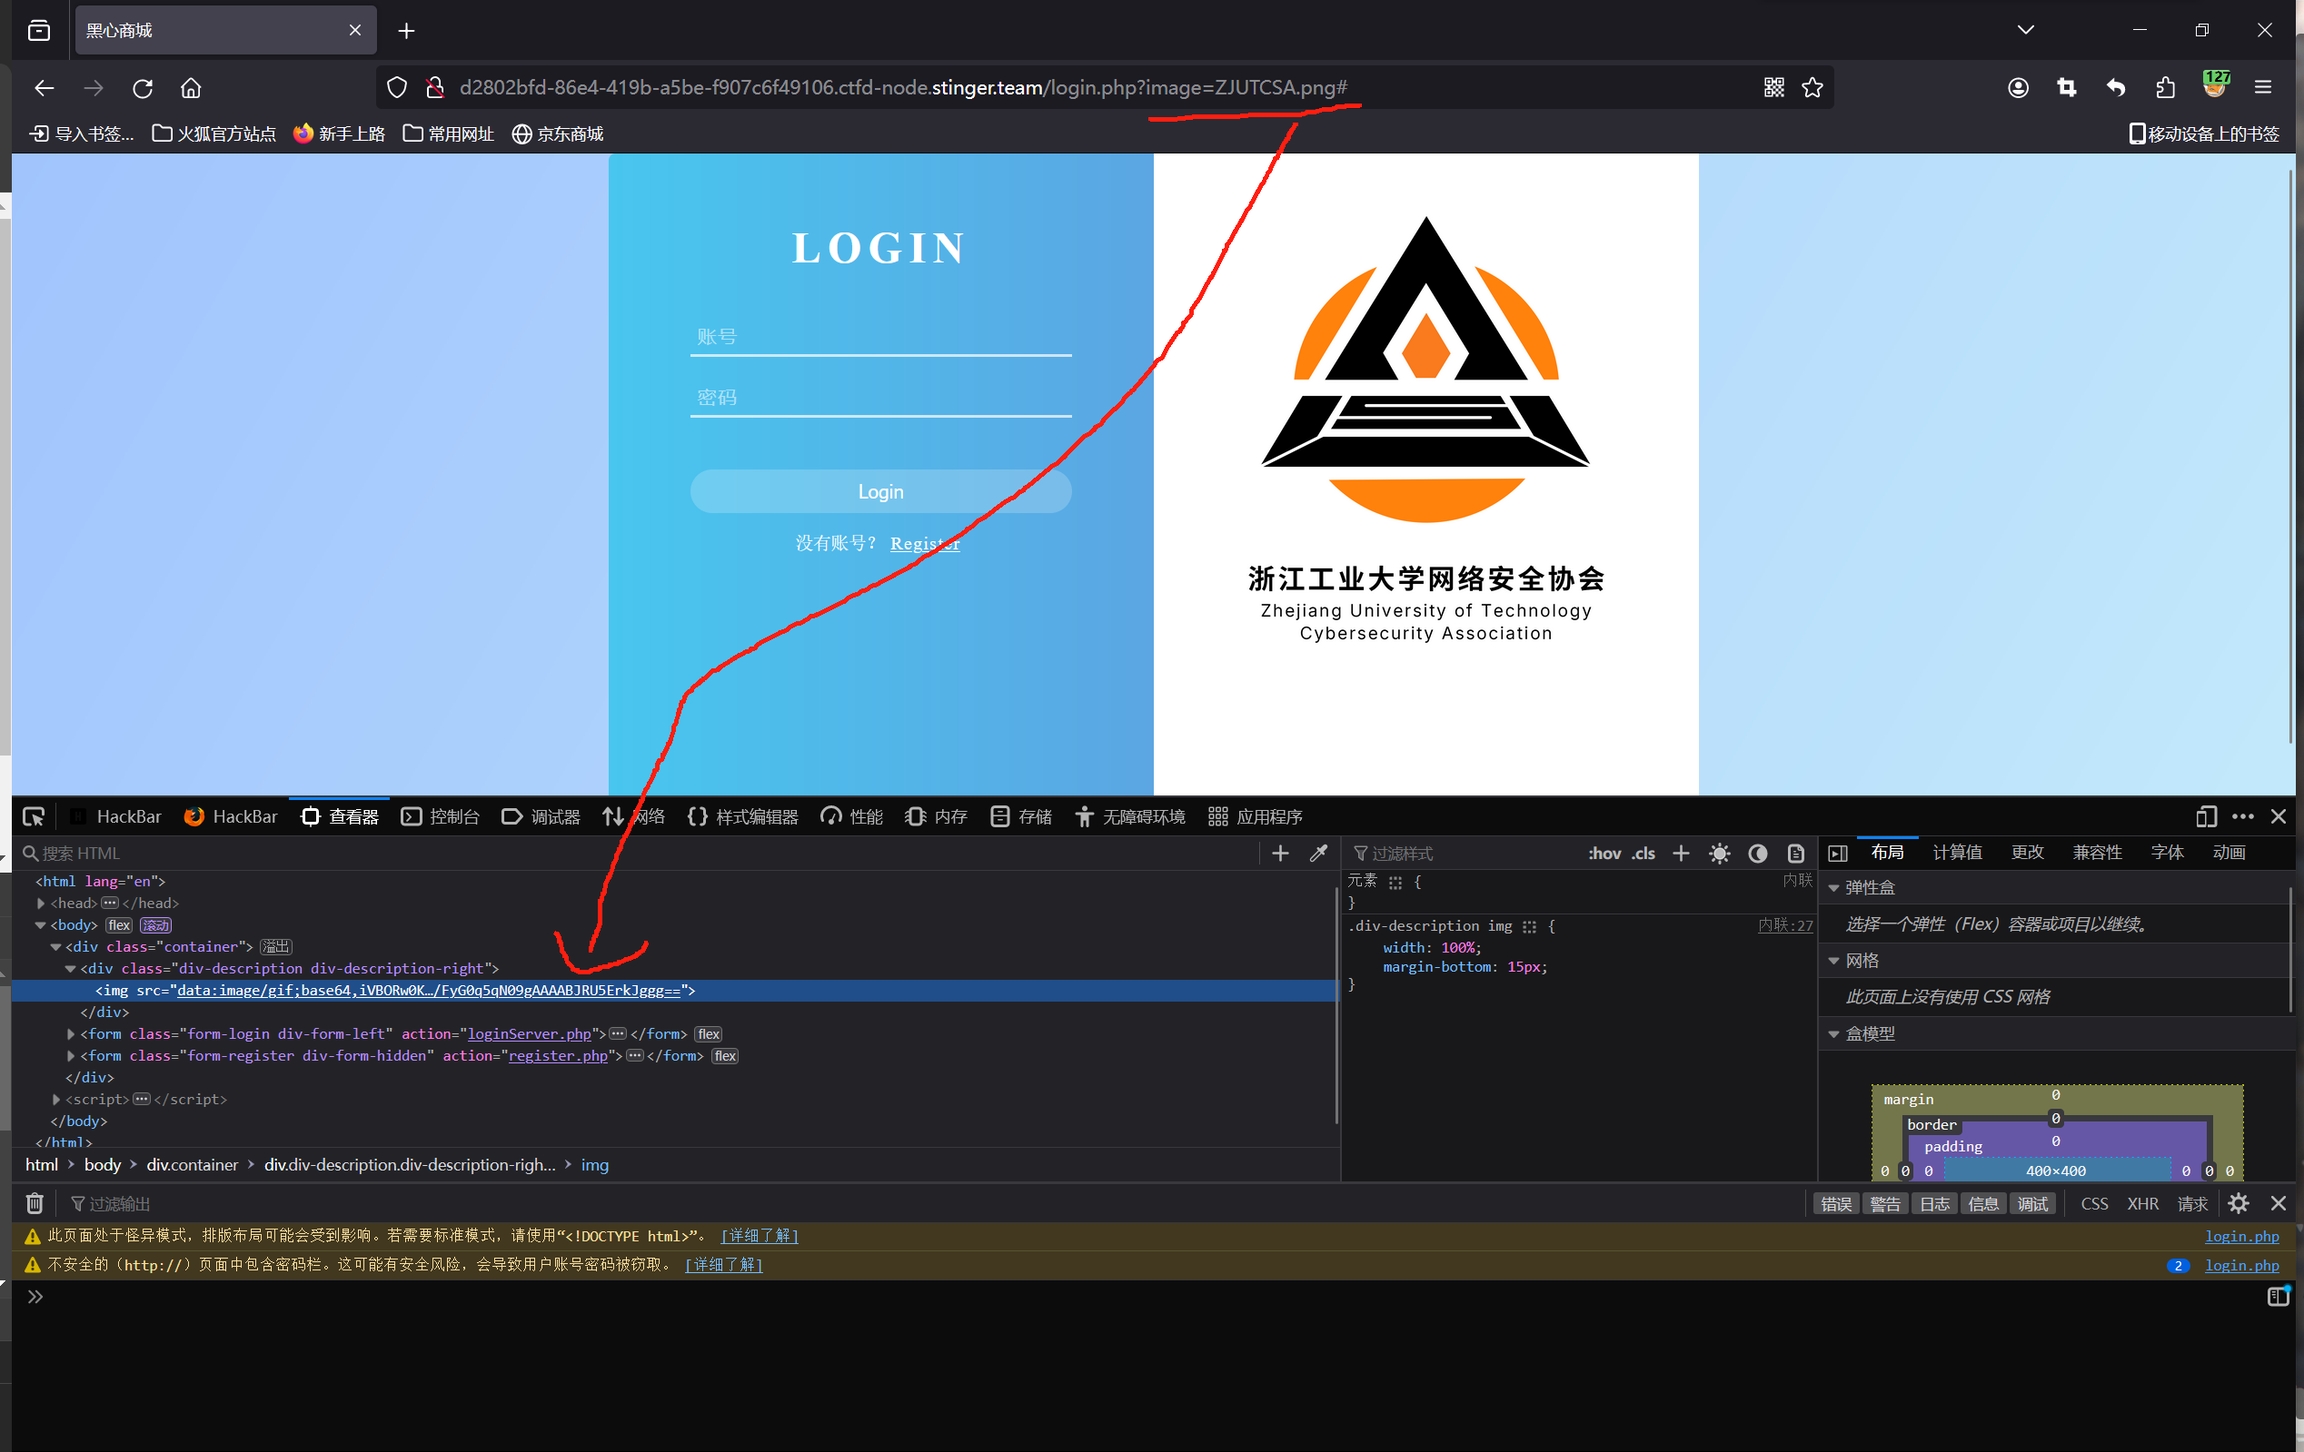Open the console settings gear icon
The width and height of the screenshot is (2304, 1452).
[x=2238, y=1203]
